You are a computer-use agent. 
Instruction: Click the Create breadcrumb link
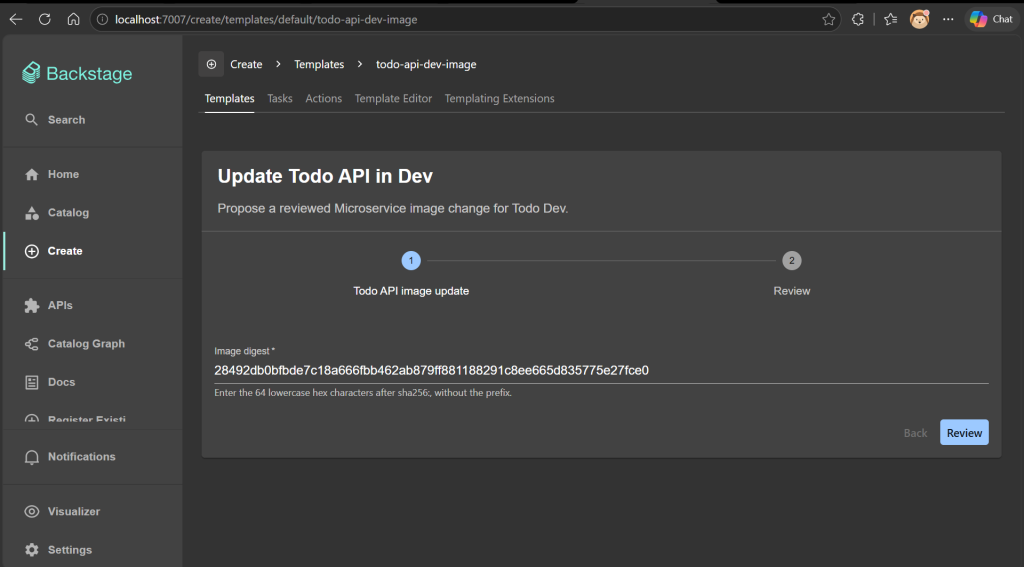click(x=246, y=64)
